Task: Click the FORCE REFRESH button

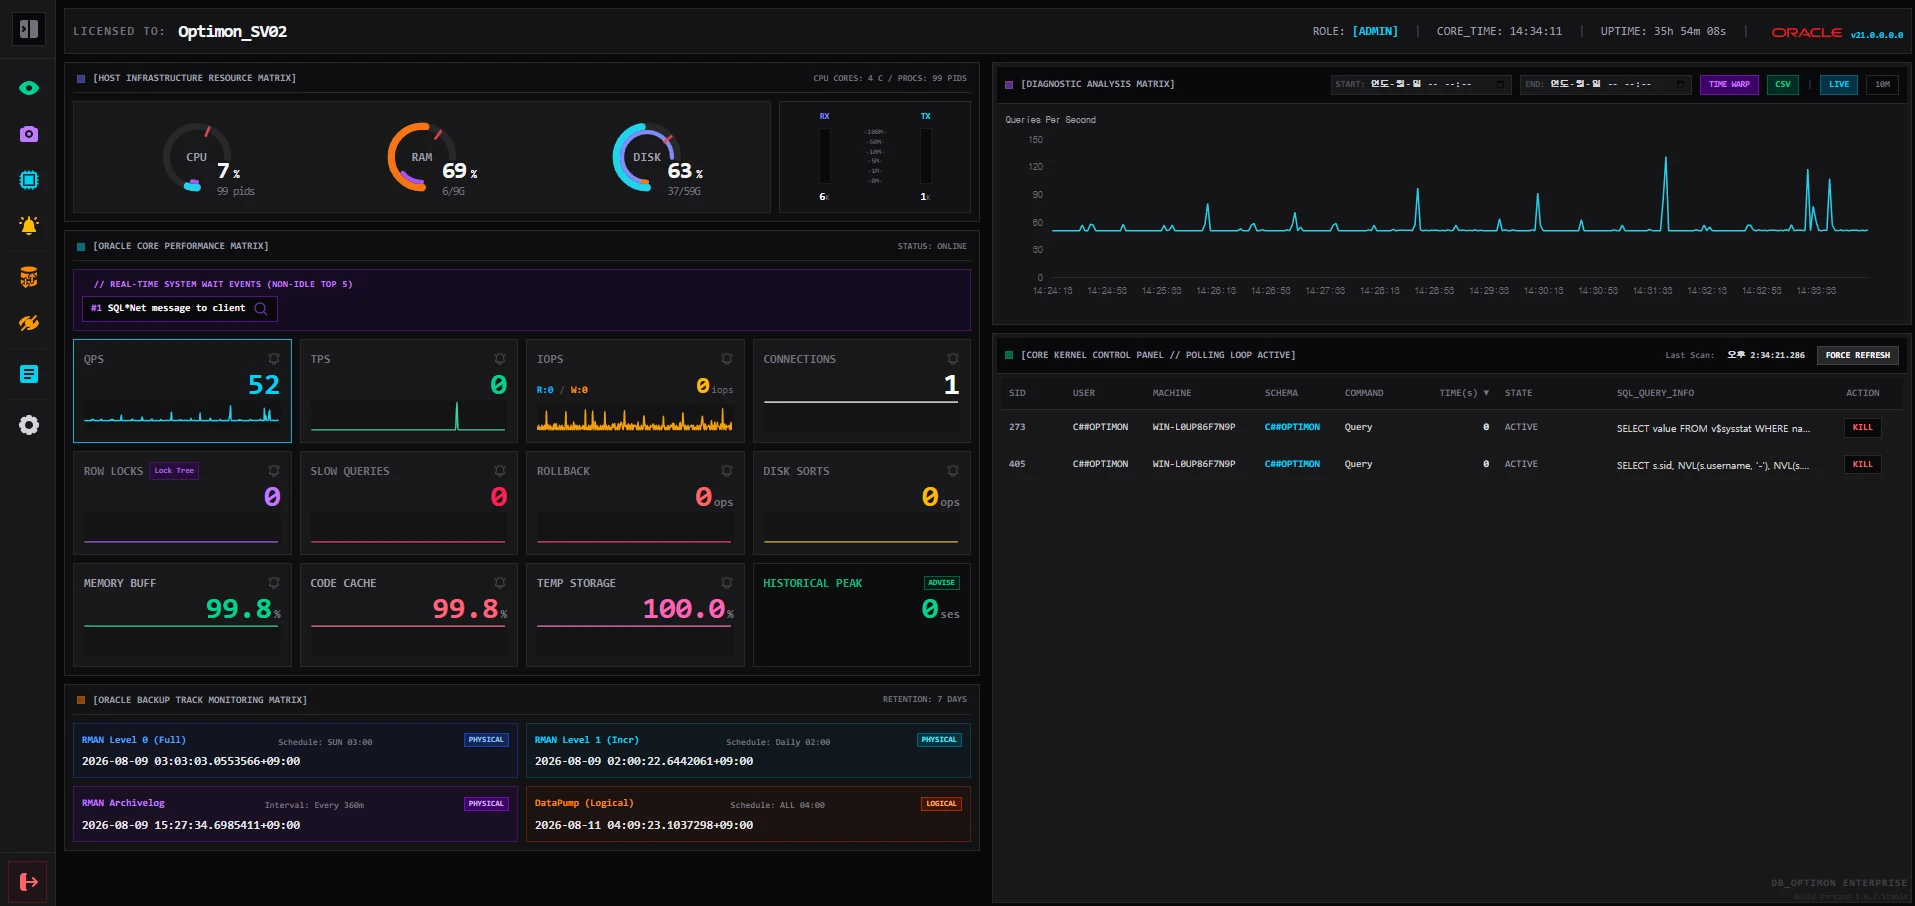Action: (x=1858, y=355)
